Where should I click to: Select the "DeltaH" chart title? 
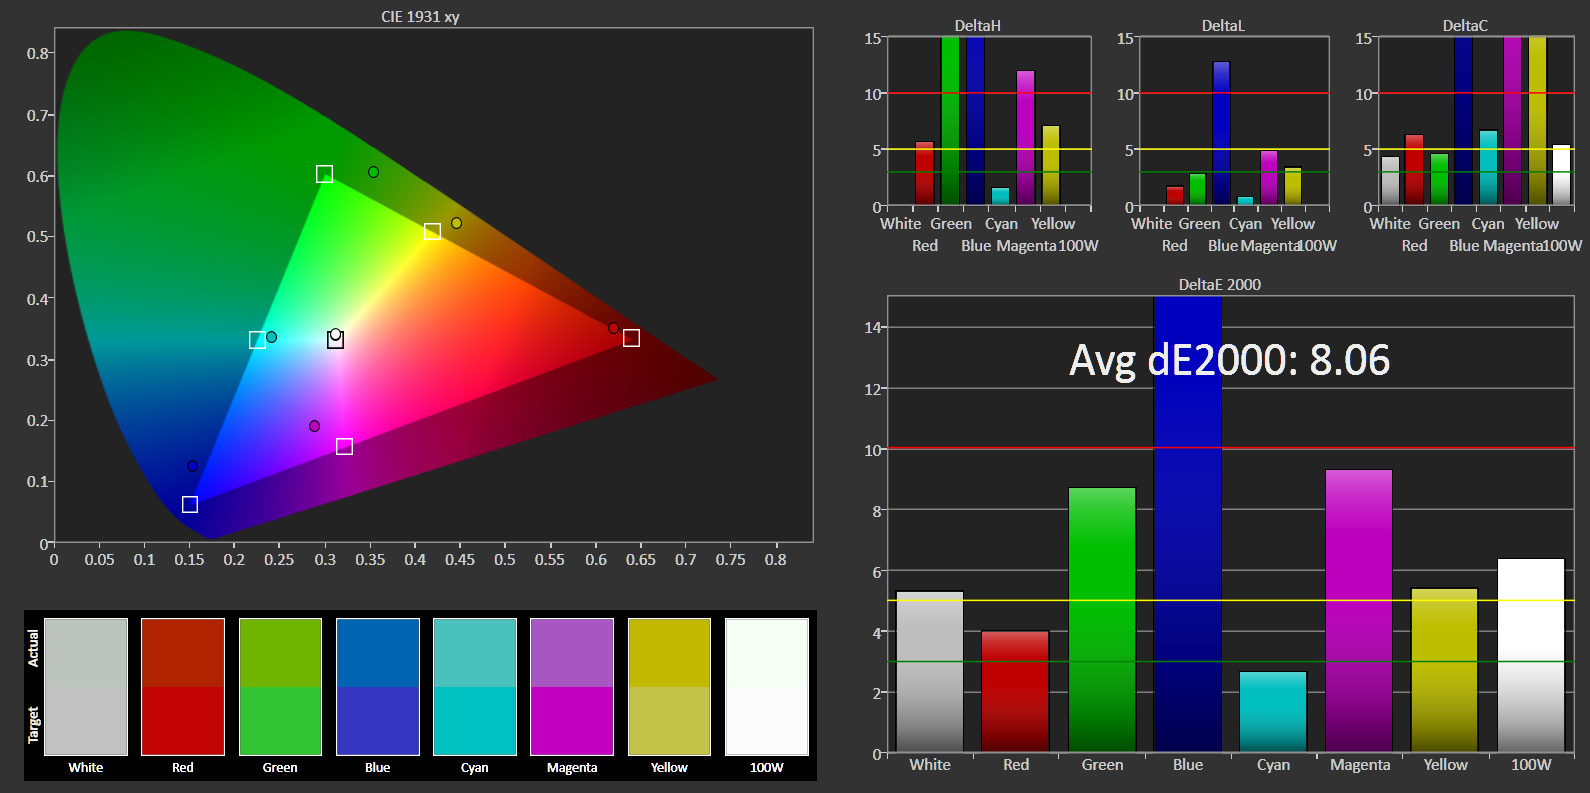pyautogui.click(x=978, y=26)
